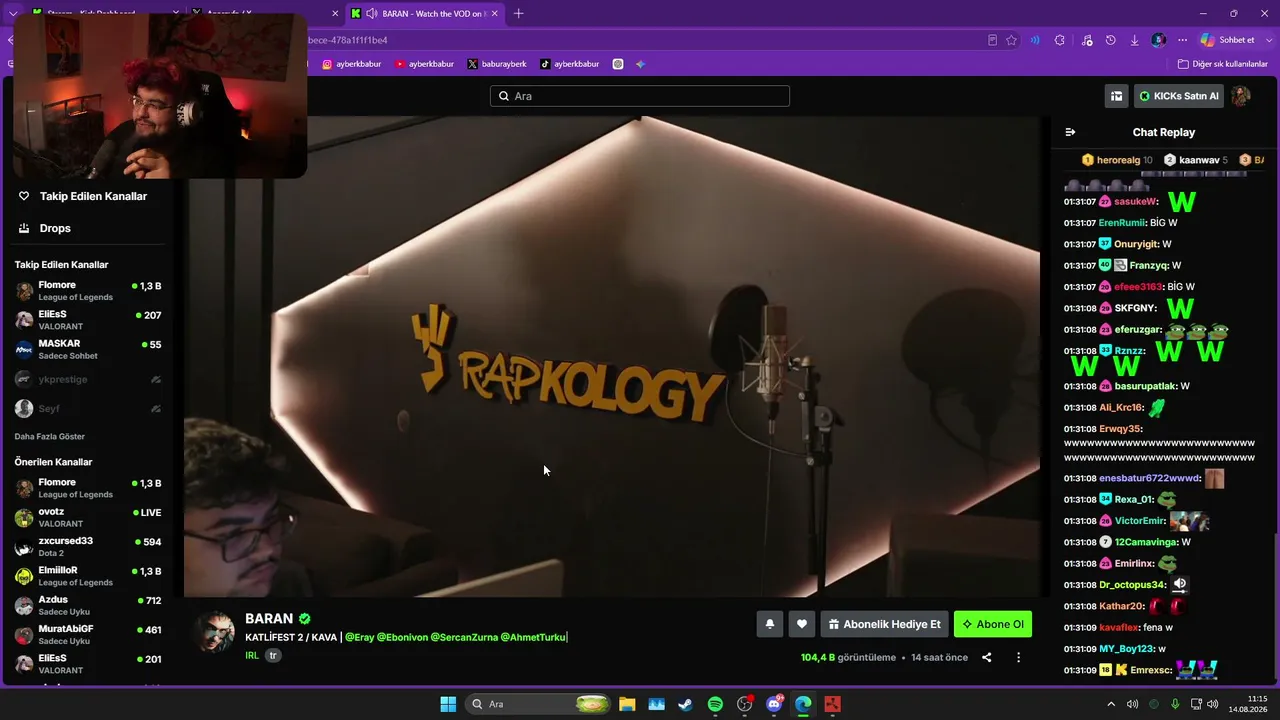The image size is (1280, 720).
Task: Mute the BARAN tab via speaker icon
Action: (x=372, y=14)
